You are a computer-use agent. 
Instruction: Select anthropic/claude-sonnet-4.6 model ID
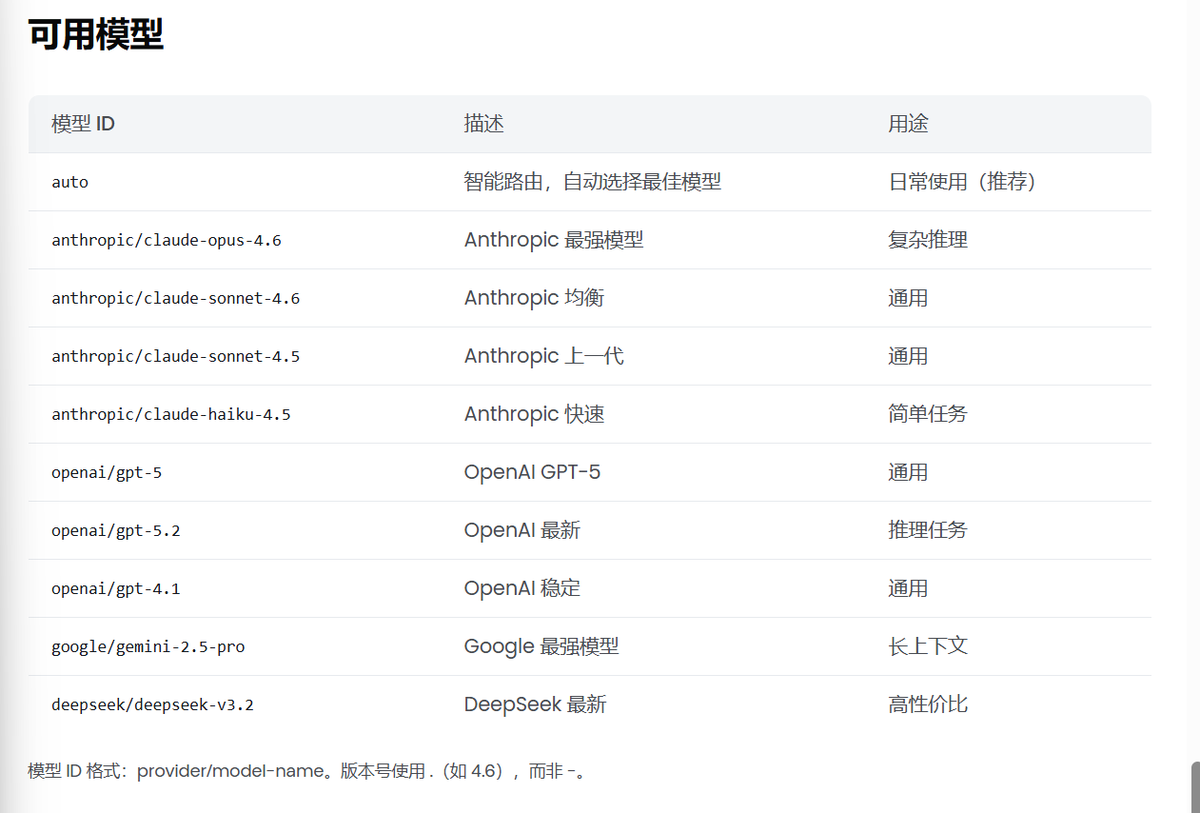click(x=176, y=298)
